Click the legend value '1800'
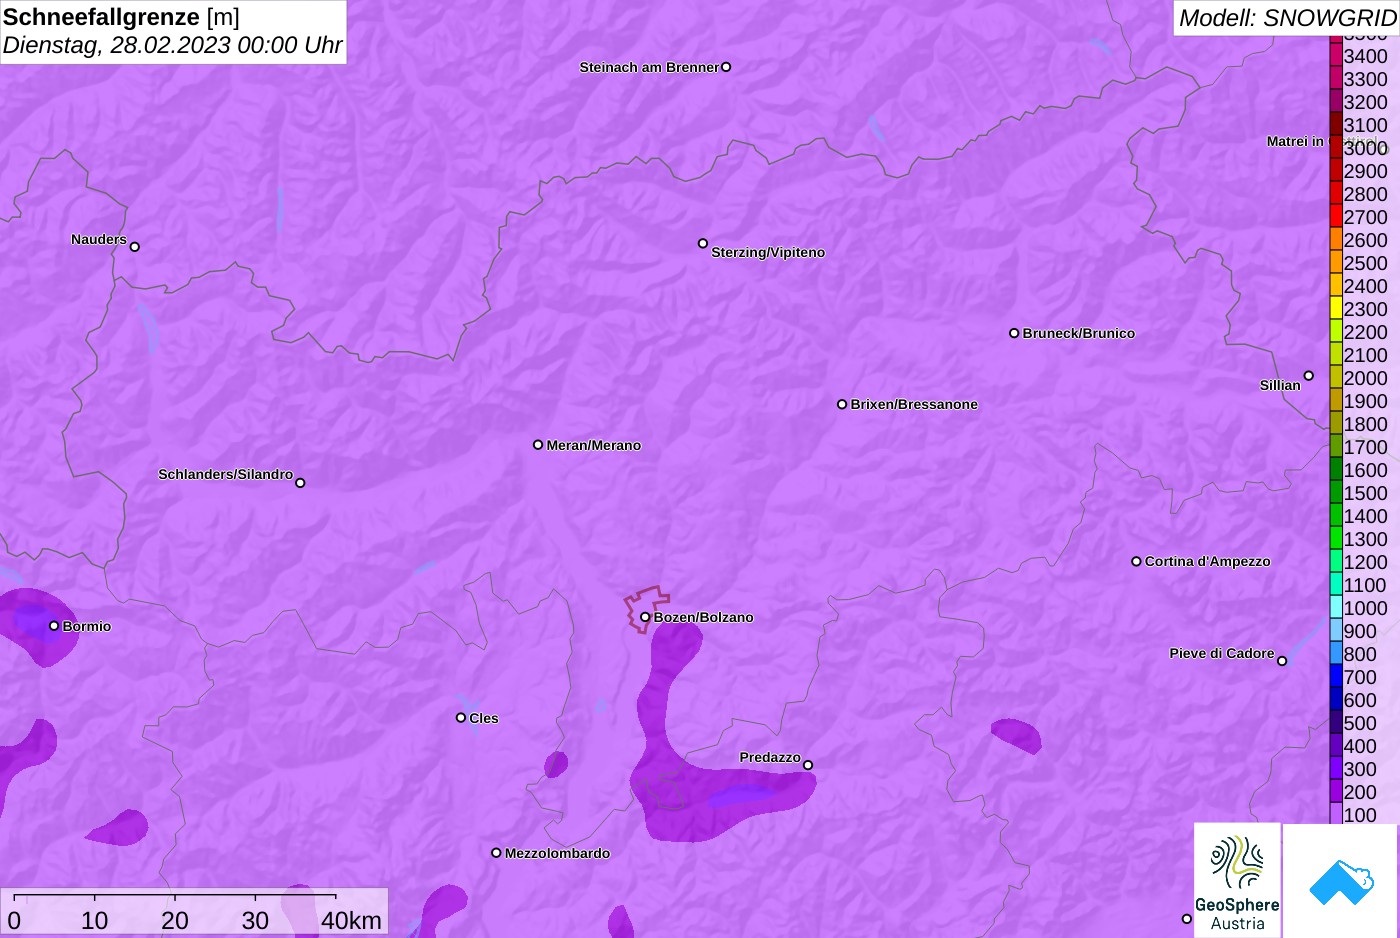This screenshot has width=1400, height=938. [x=1365, y=424]
